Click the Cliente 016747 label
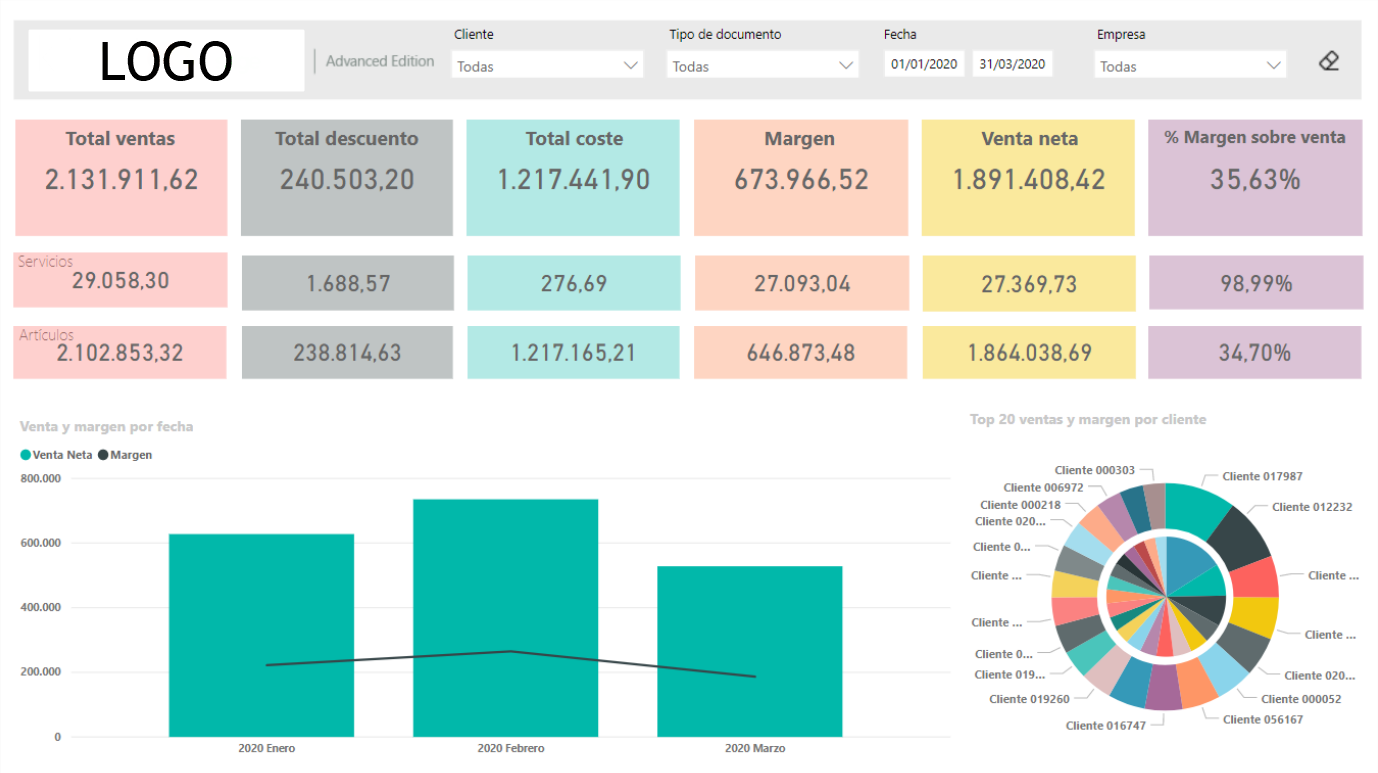 coord(1106,726)
